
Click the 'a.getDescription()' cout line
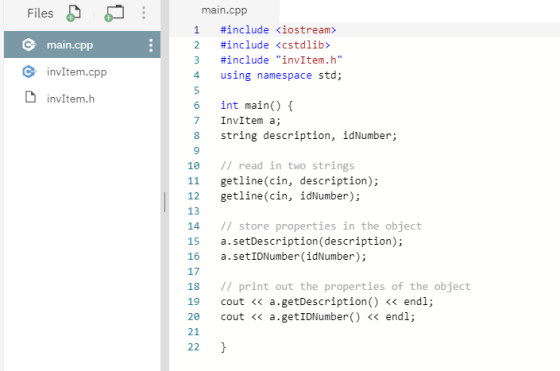327,302
